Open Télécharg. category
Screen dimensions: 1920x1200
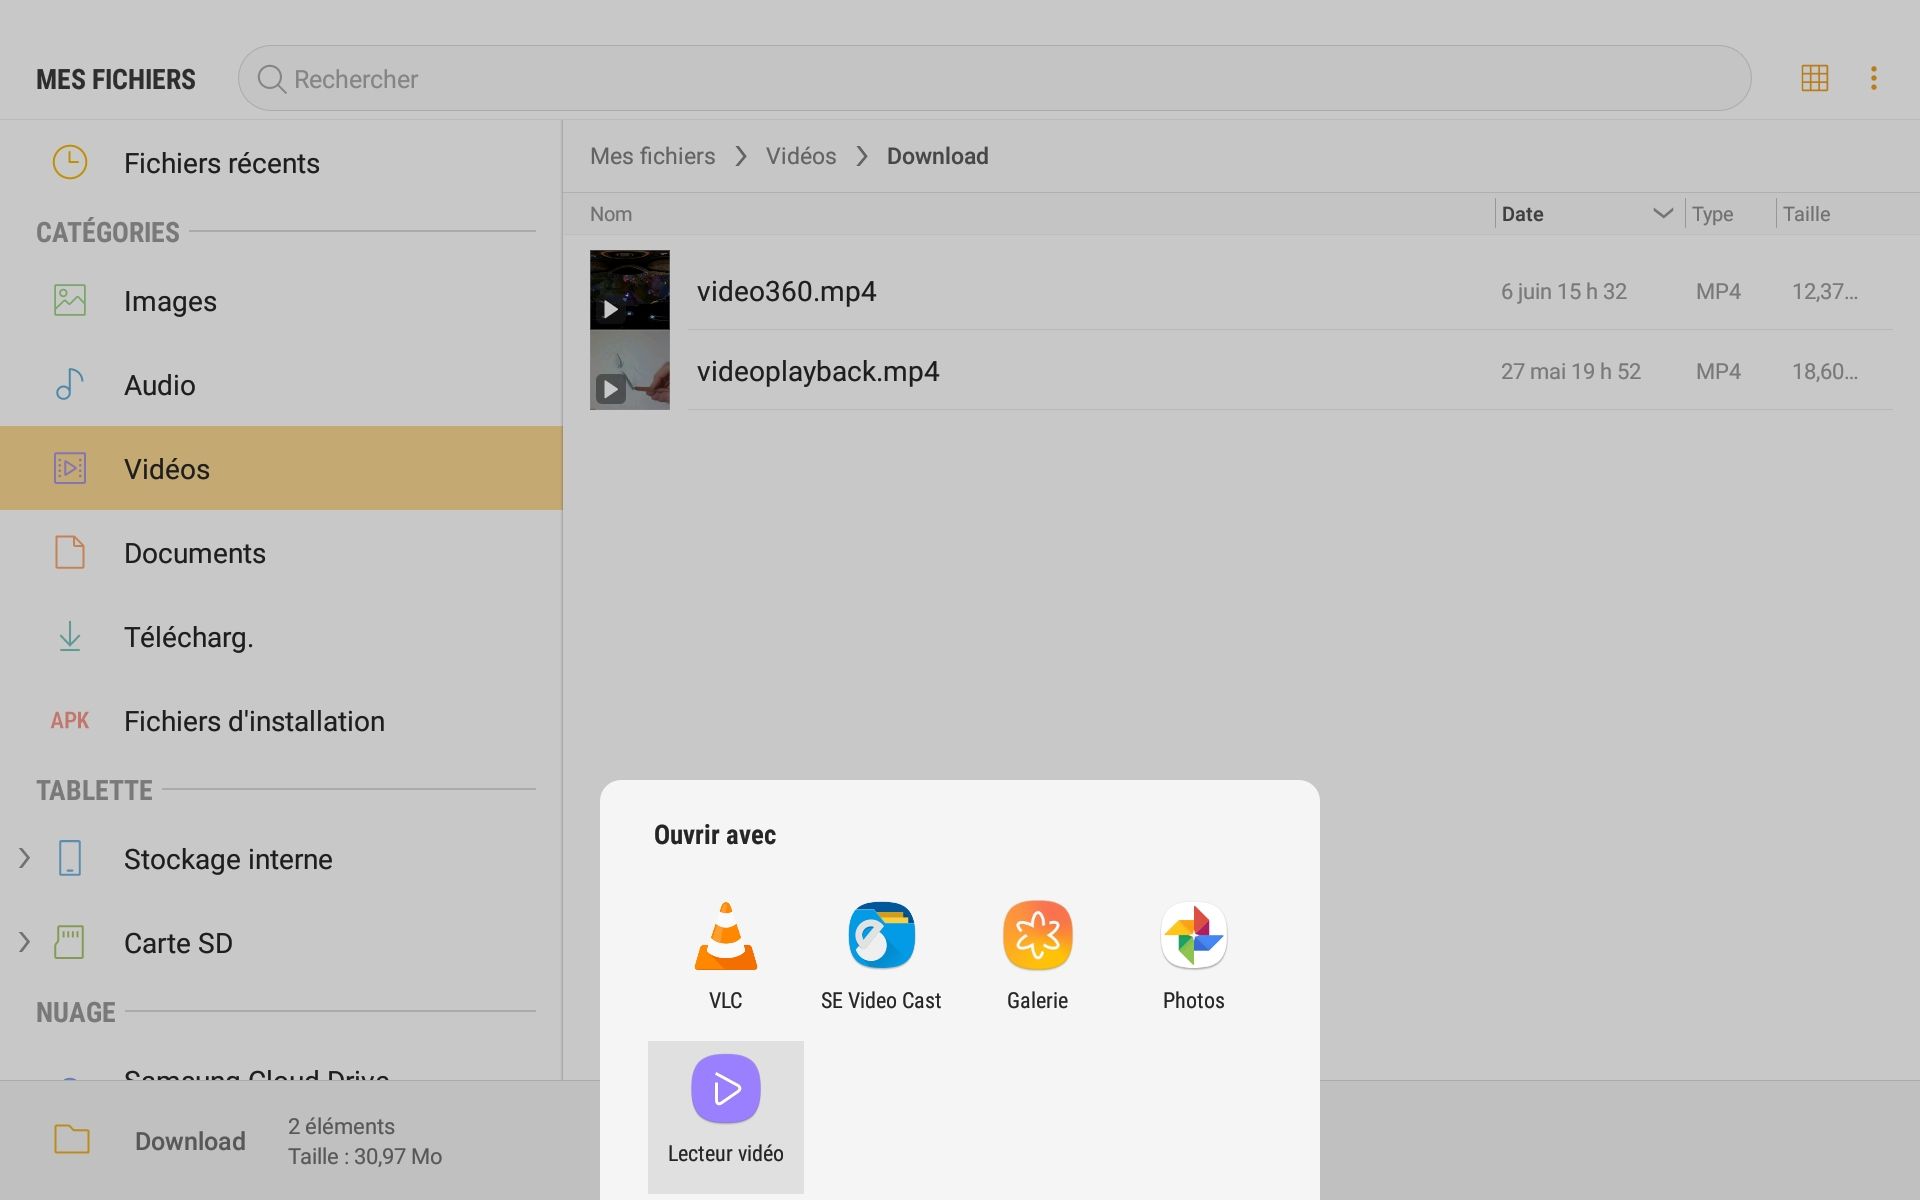pyautogui.click(x=188, y=637)
